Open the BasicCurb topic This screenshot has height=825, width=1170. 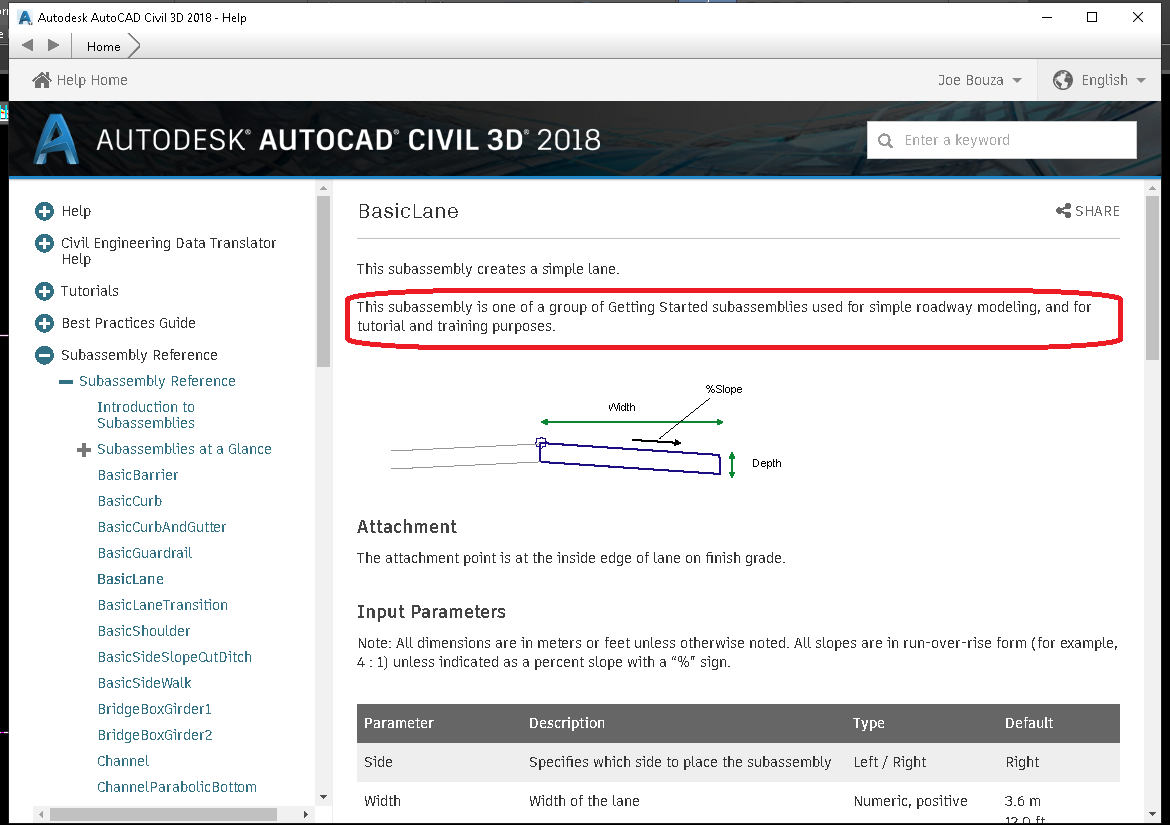130,501
